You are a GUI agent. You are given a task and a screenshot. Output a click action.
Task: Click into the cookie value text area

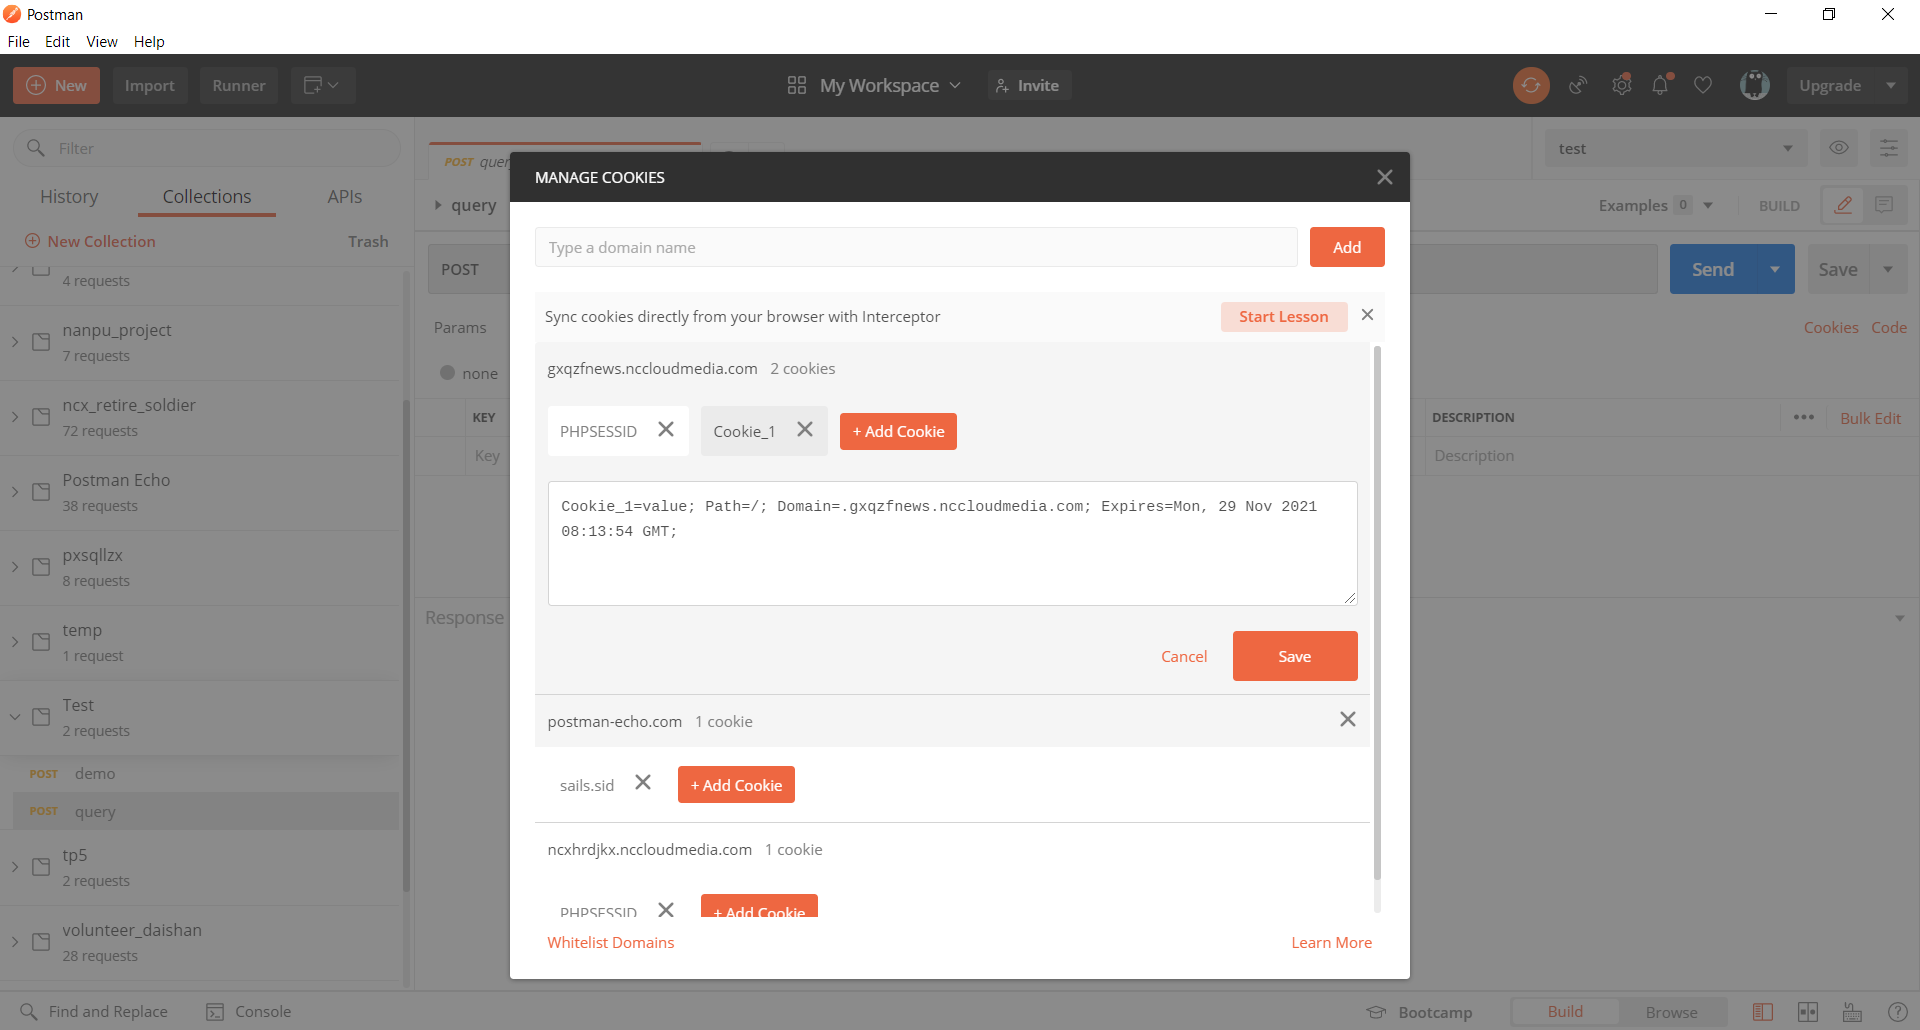pyautogui.click(x=952, y=543)
